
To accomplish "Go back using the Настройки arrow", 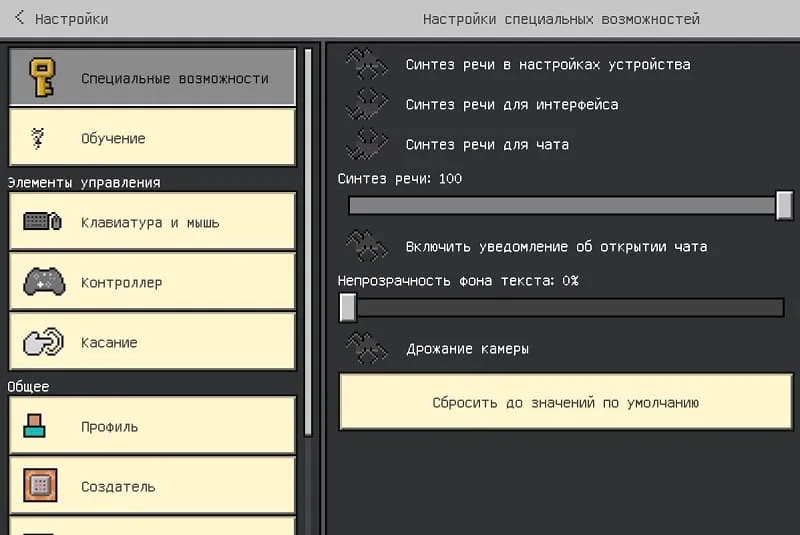I will [19, 18].
